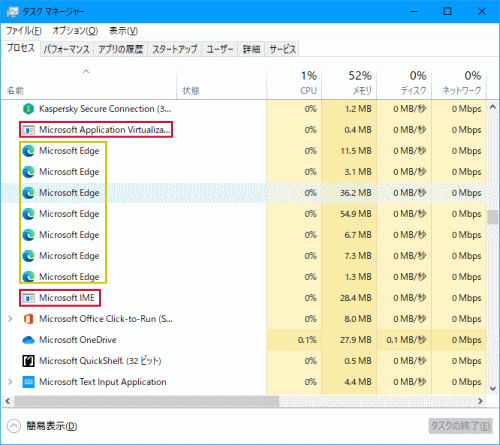The width and height of the screenshot is (500, 445).
Task: Maximize the Task Manager window
Action: coord(447,12)
